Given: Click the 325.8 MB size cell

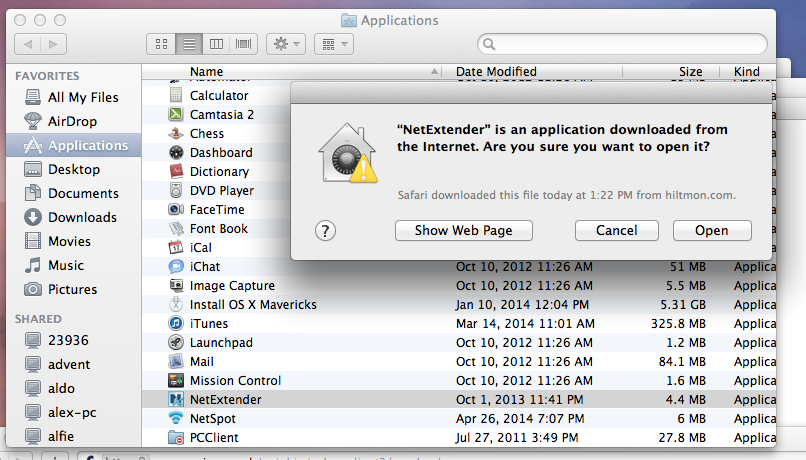Looking at the screenshot, I should point(678,324).
